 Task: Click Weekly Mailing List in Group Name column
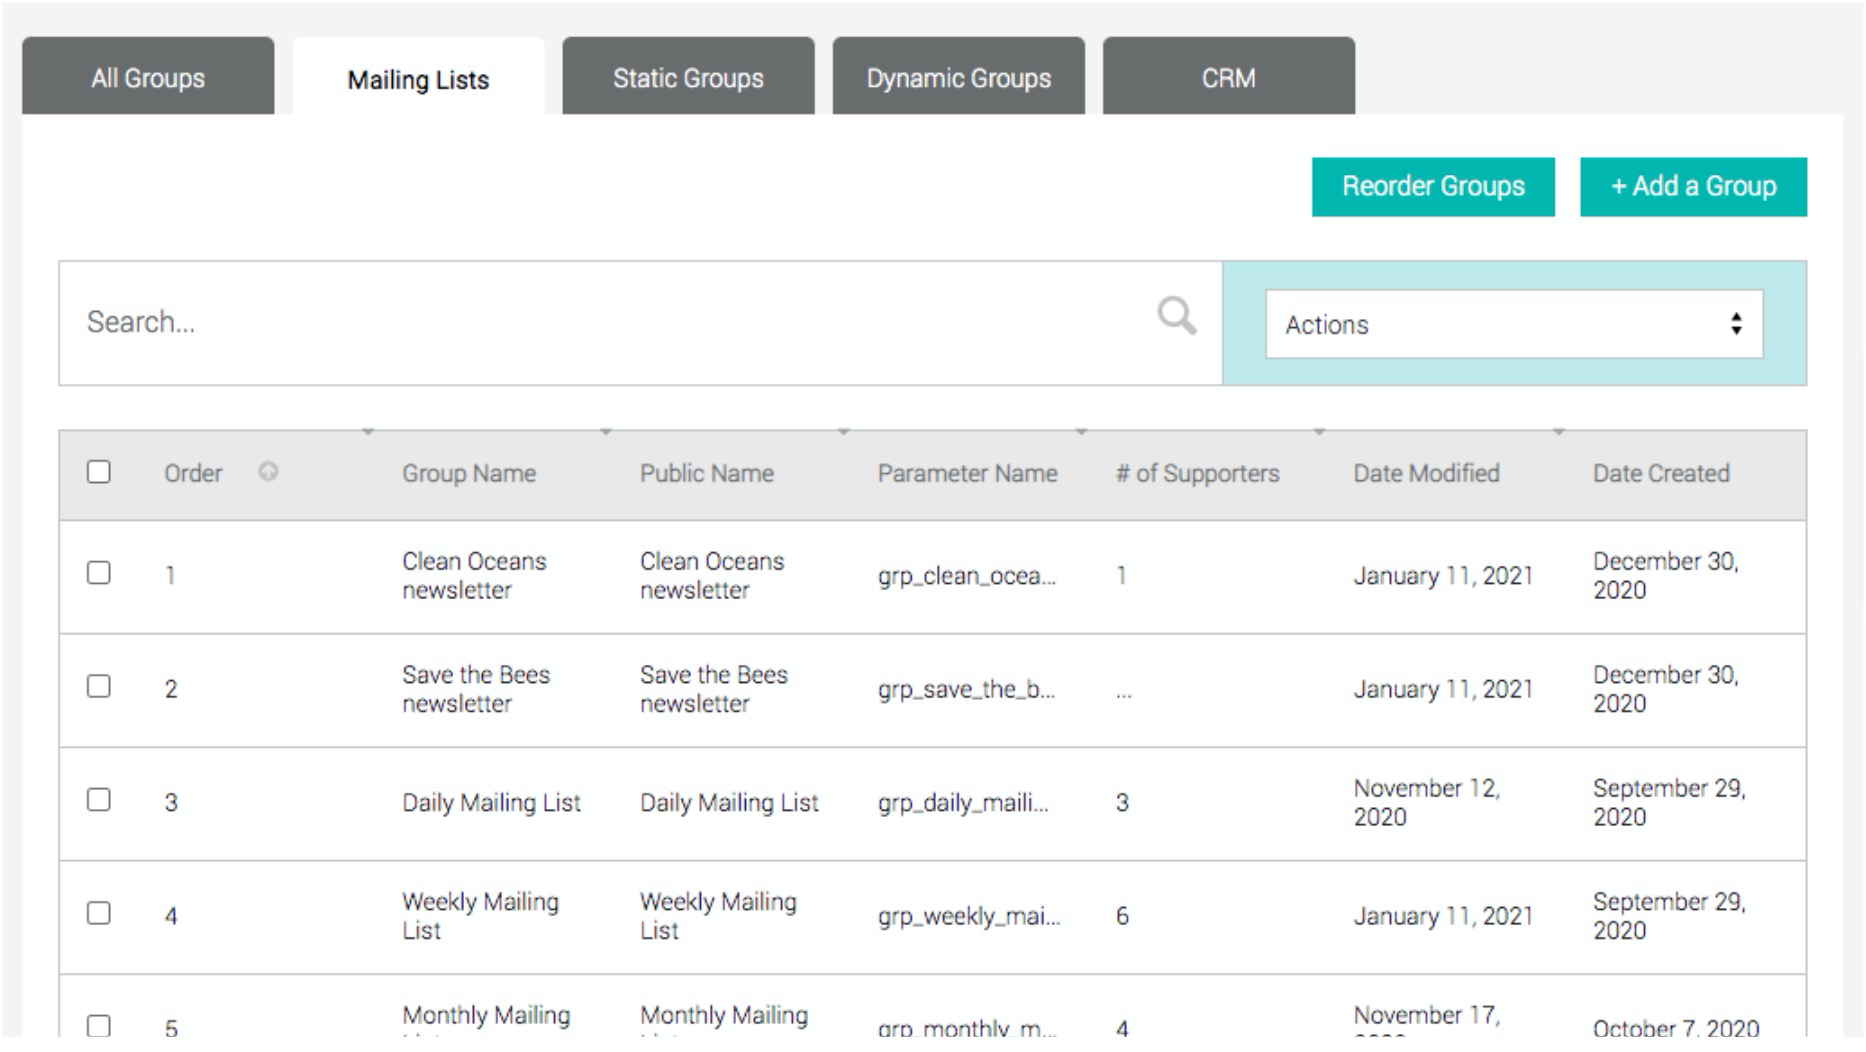[480, 915]
